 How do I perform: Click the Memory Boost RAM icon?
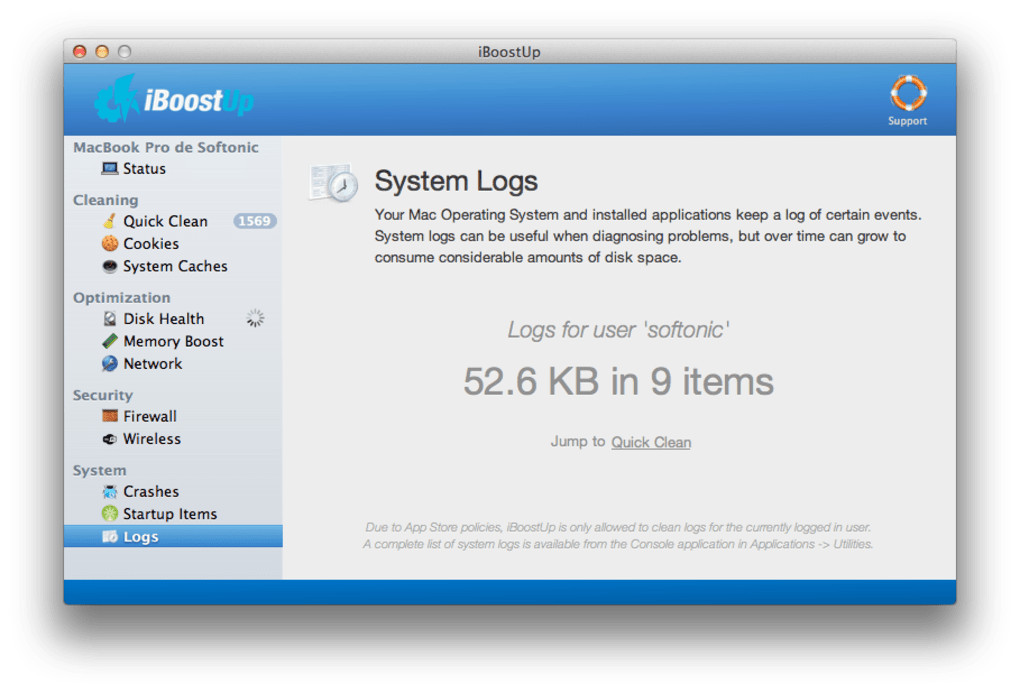pyautogui.click(x=110, y=341)
